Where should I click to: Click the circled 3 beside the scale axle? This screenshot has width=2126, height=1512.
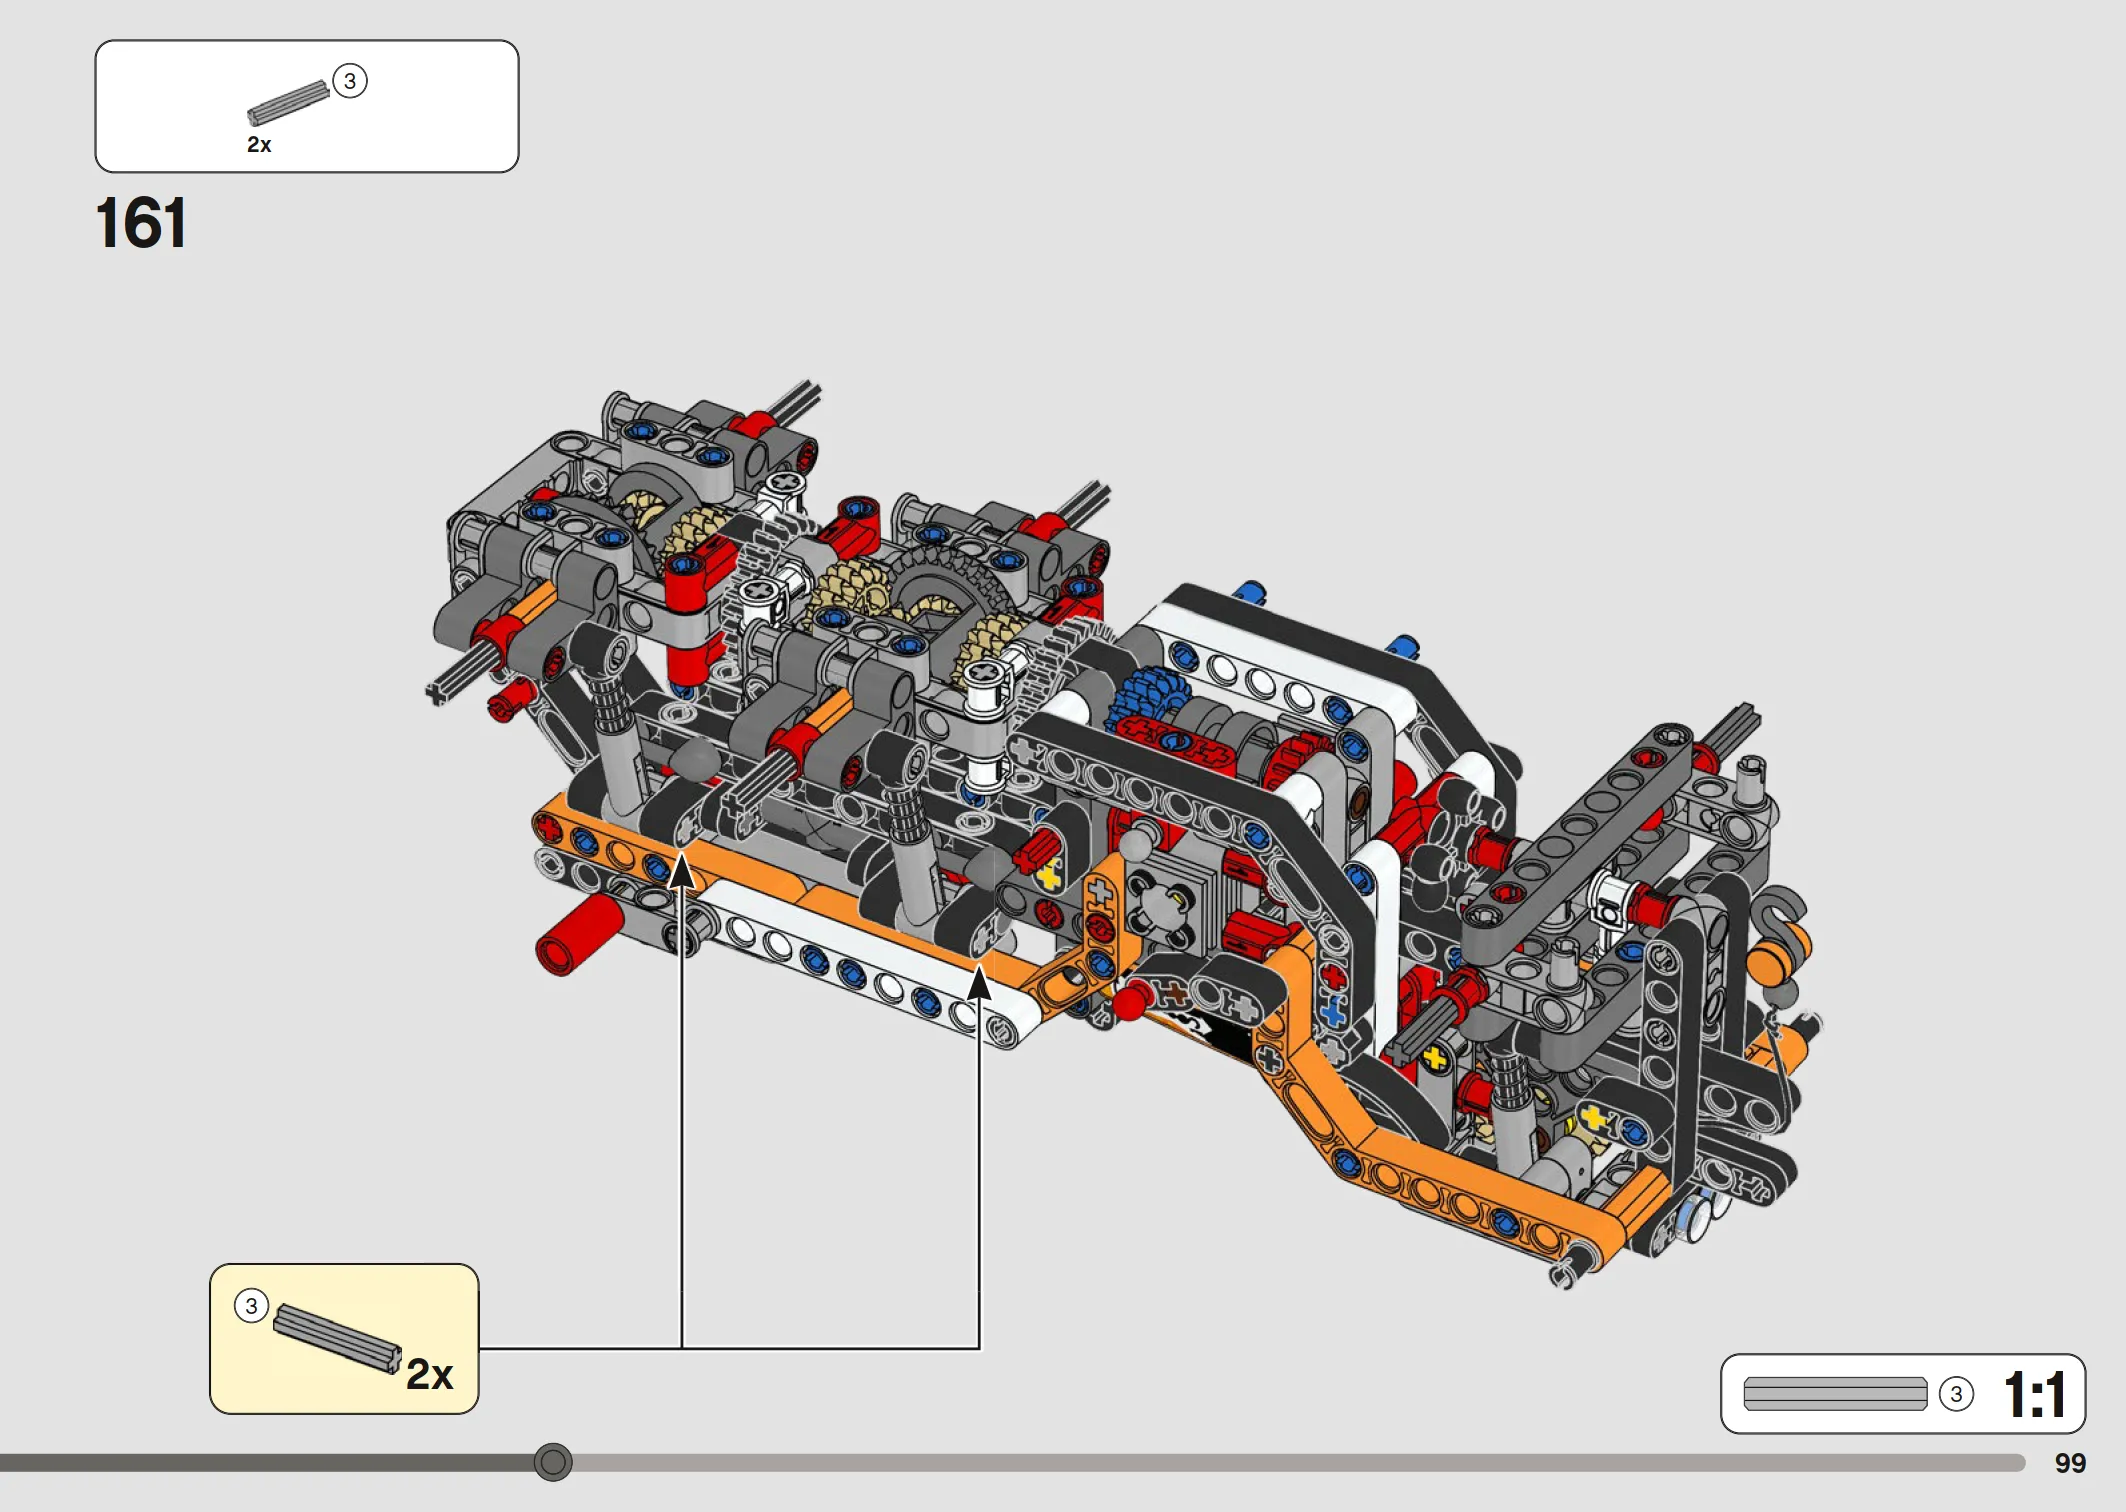(x=1957, y=1394)
